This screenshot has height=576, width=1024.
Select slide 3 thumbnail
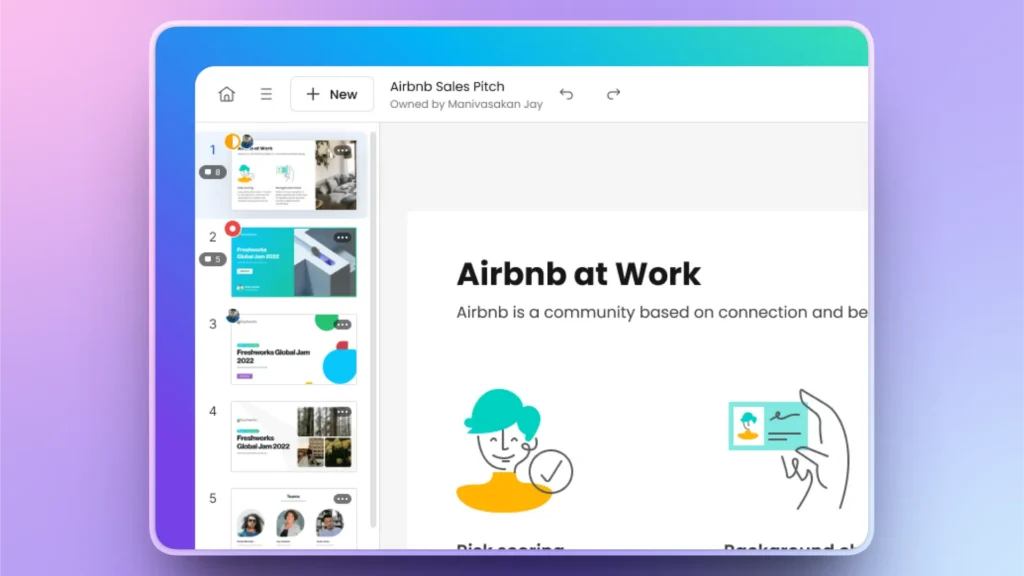[294, 349]
